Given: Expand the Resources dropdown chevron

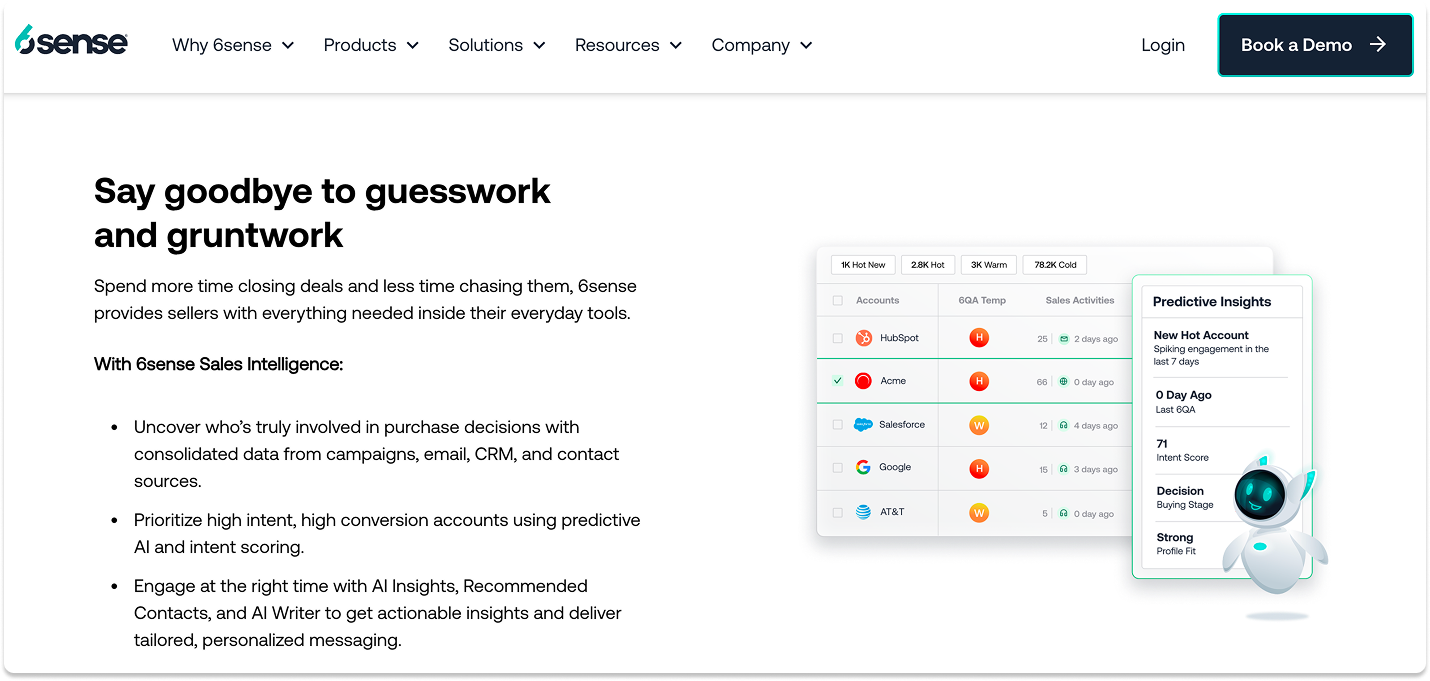Looking at the screenshot, I should [675, 46].
